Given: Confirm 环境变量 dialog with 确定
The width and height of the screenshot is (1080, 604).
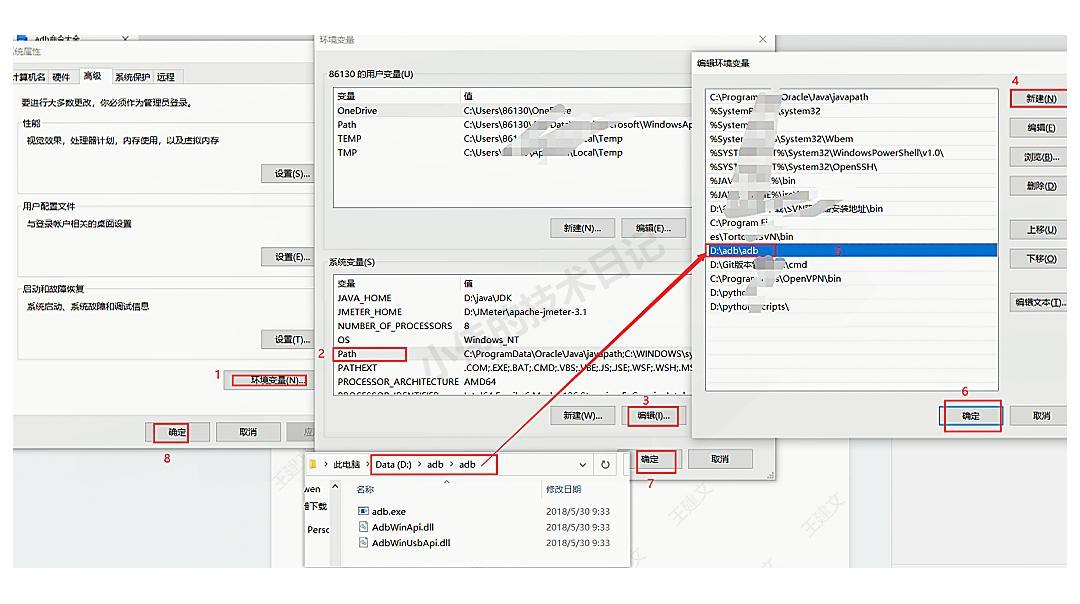Looking at the screenshot, I should coord(650,459).
